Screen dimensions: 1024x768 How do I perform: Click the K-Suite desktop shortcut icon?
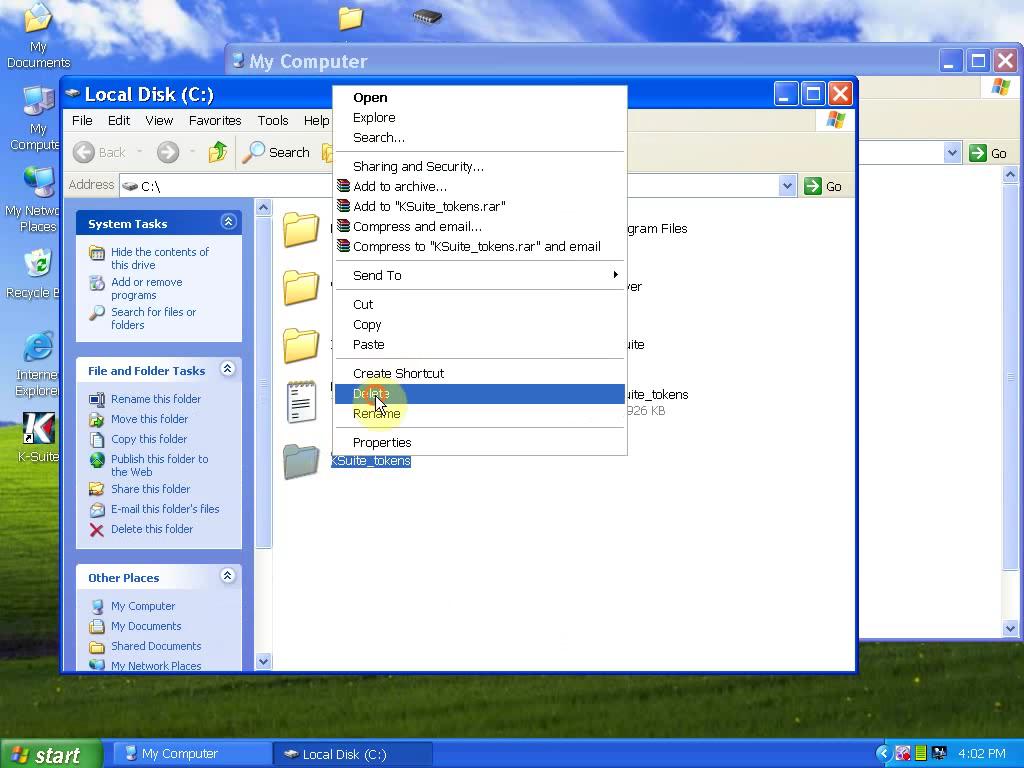[39, 429]
